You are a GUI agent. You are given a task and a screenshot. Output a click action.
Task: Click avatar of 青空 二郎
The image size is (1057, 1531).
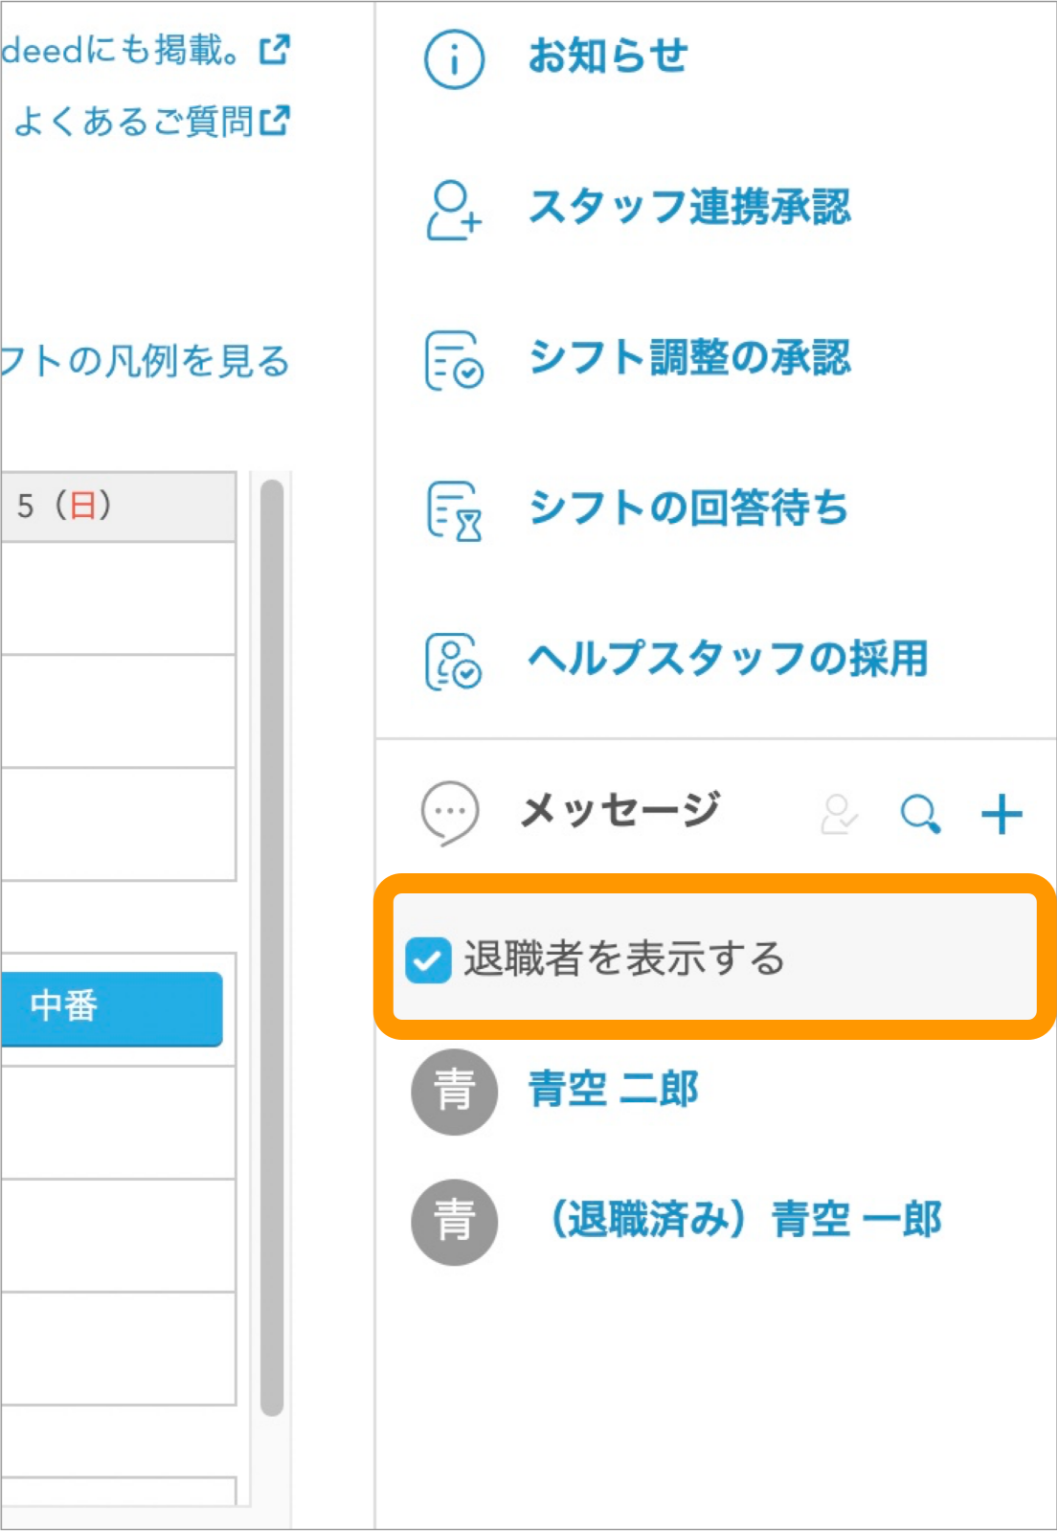(454, 1091)
